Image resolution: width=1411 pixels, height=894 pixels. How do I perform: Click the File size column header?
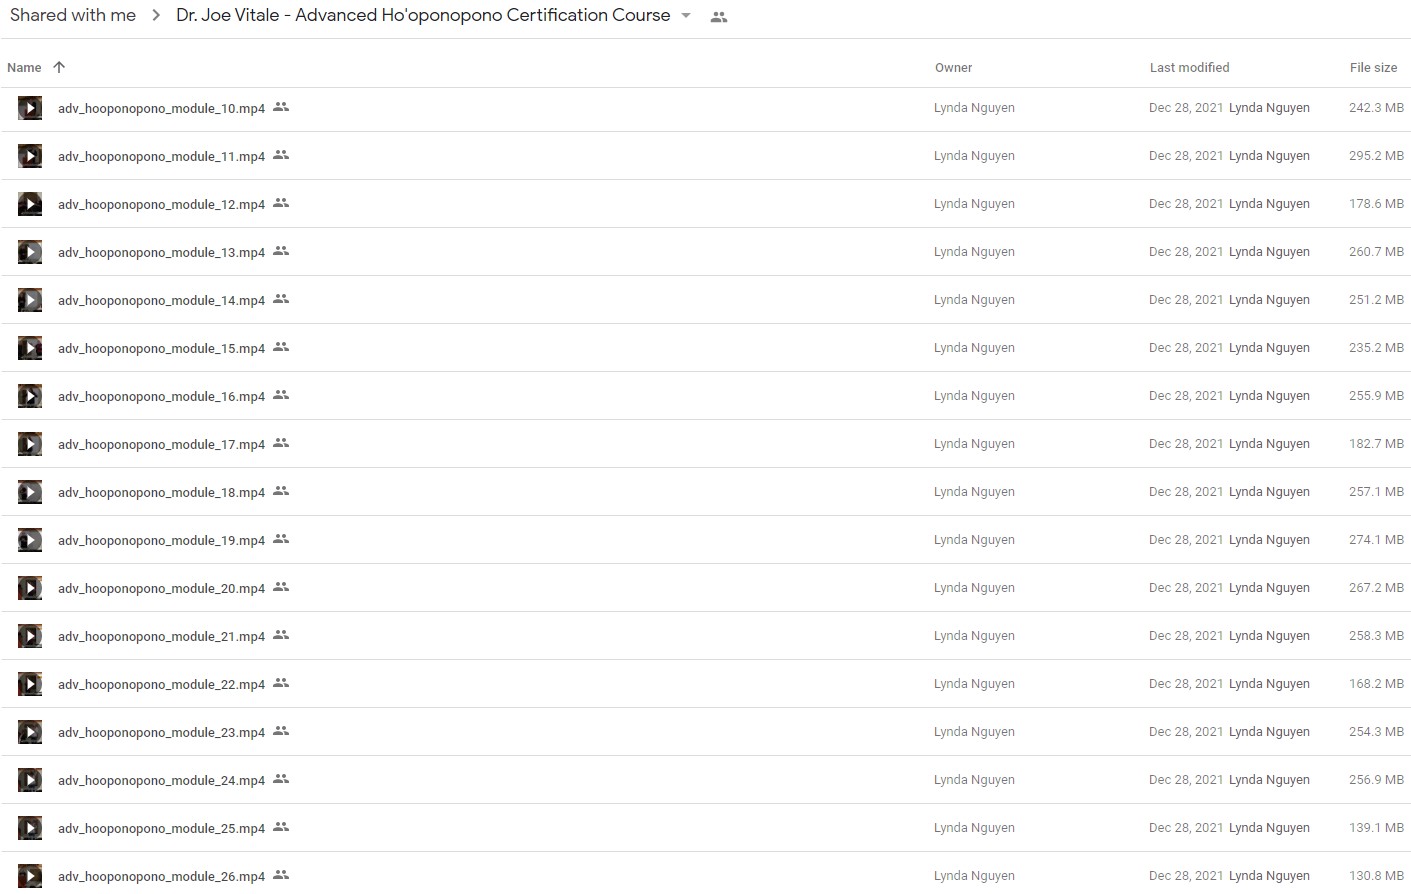[x=1373, y=68]
